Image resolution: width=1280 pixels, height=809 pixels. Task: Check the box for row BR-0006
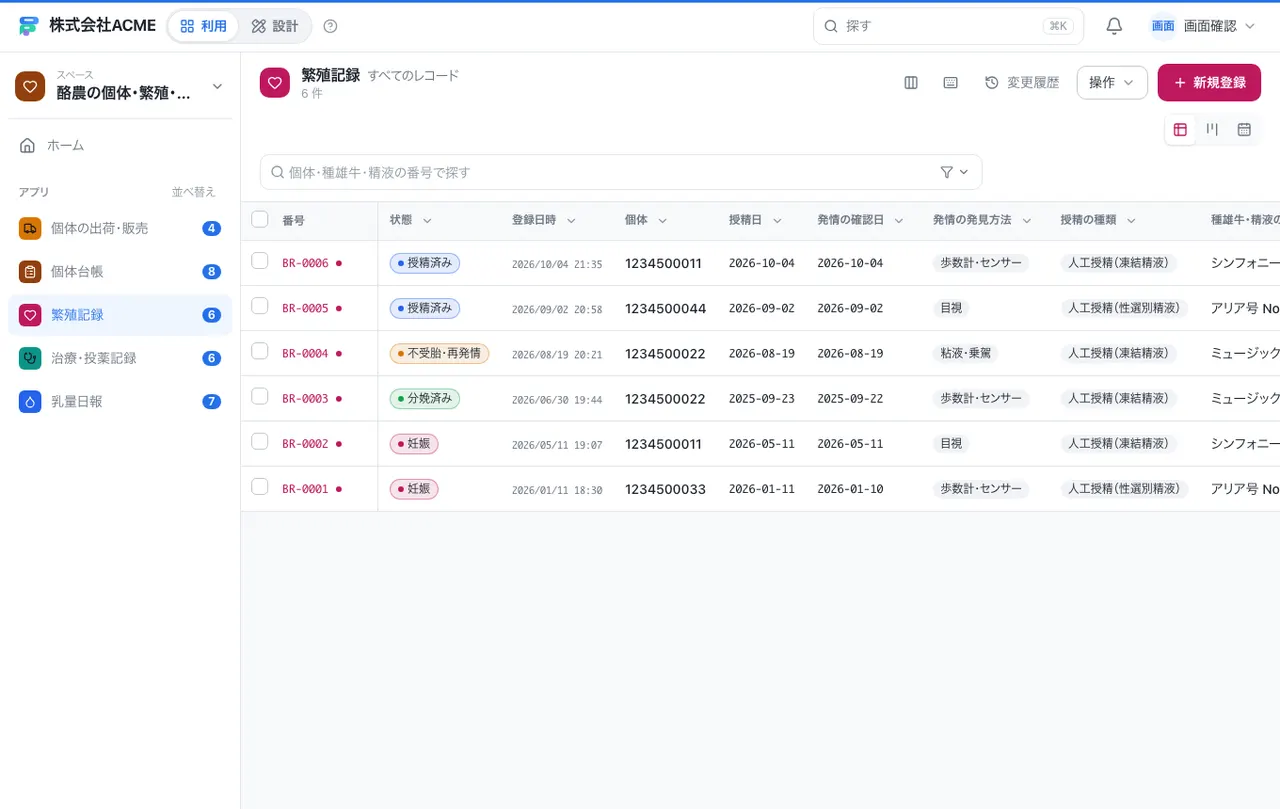pos(260,261)
